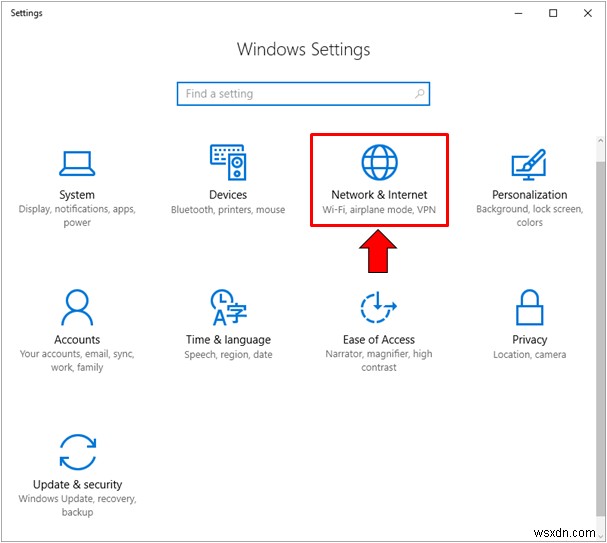Viewport: 607px width, 543px height.
Task: Close the Settings window
Action: click(x=587, y=13)
